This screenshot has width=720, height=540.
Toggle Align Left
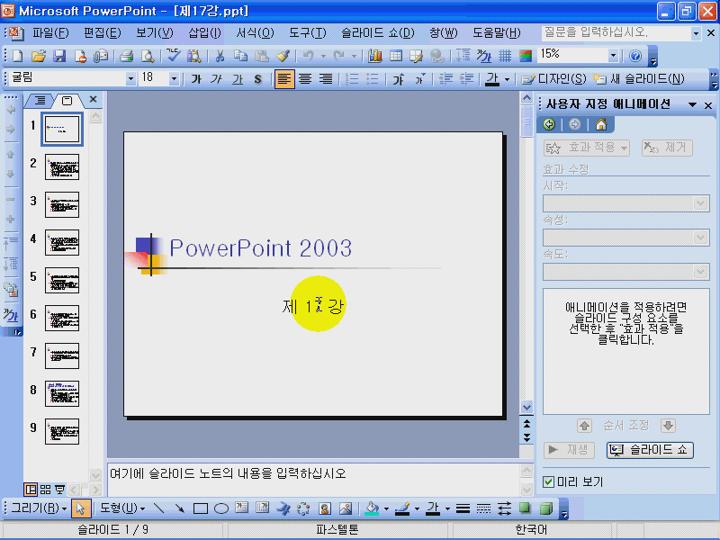click(284, 79)
